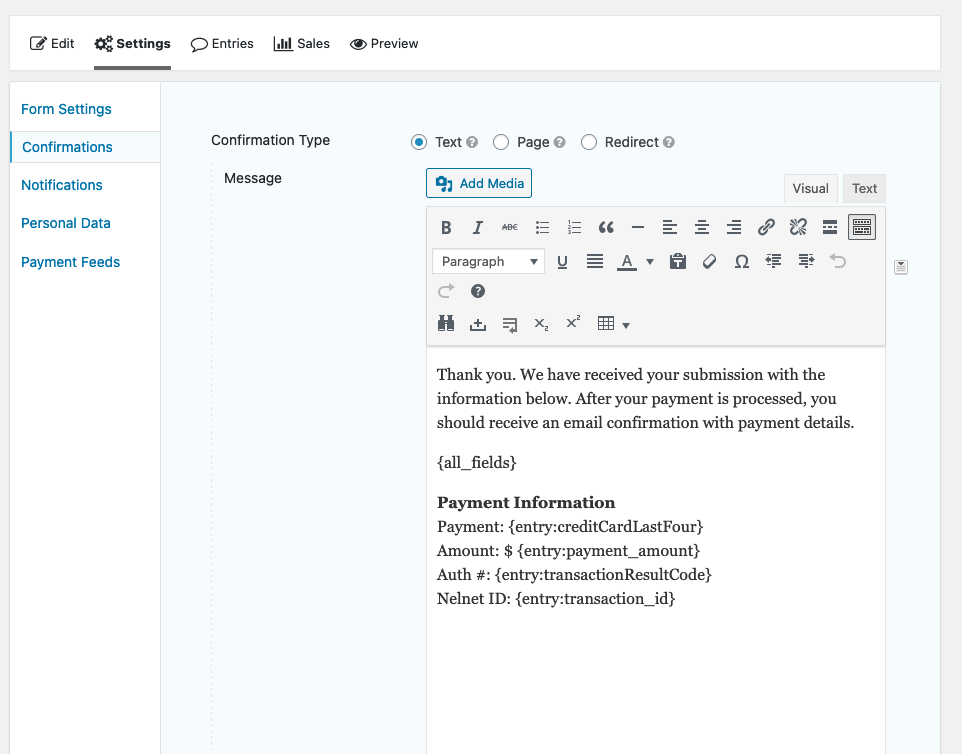Open find and replace binoculars

click(446, 324)
